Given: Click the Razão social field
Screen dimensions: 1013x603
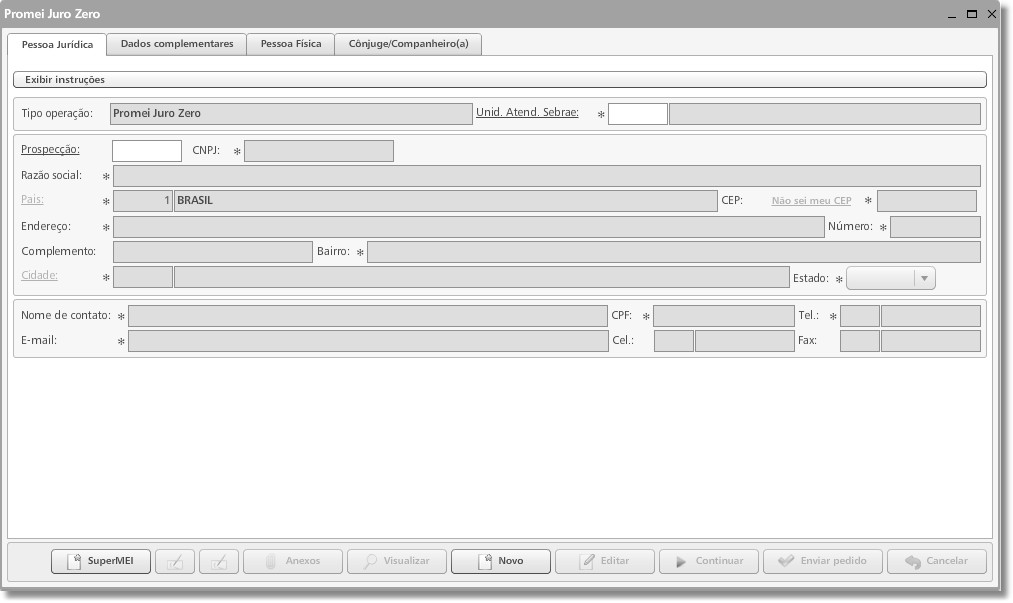Looking at the screenshot, I should (x=547, y=176).
